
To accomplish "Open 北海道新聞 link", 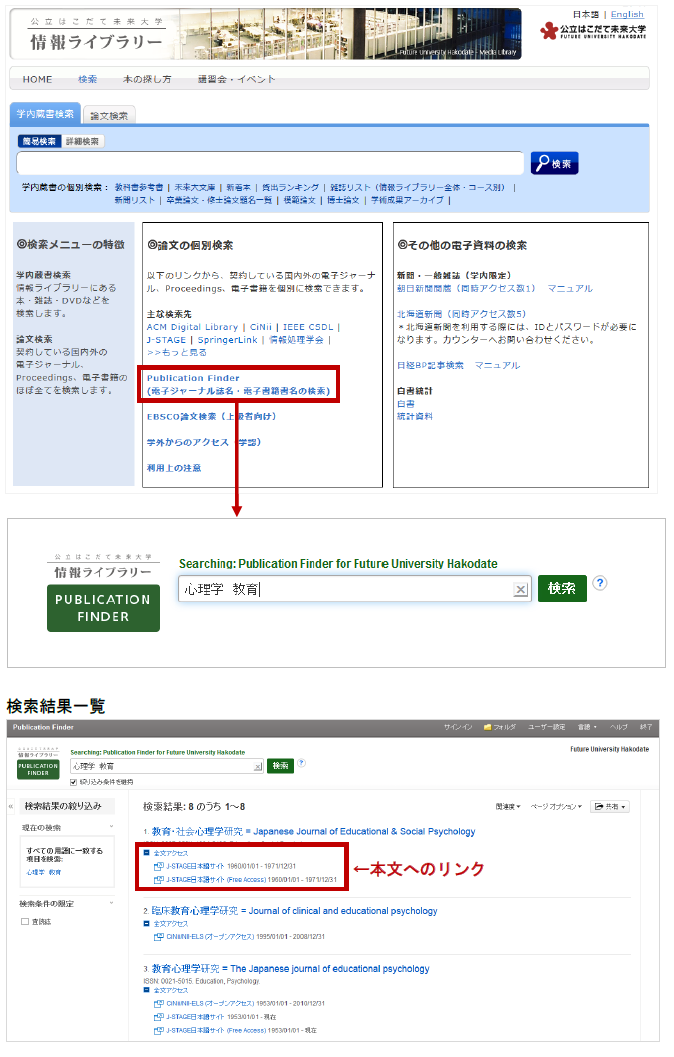I will tap(462, 314).
